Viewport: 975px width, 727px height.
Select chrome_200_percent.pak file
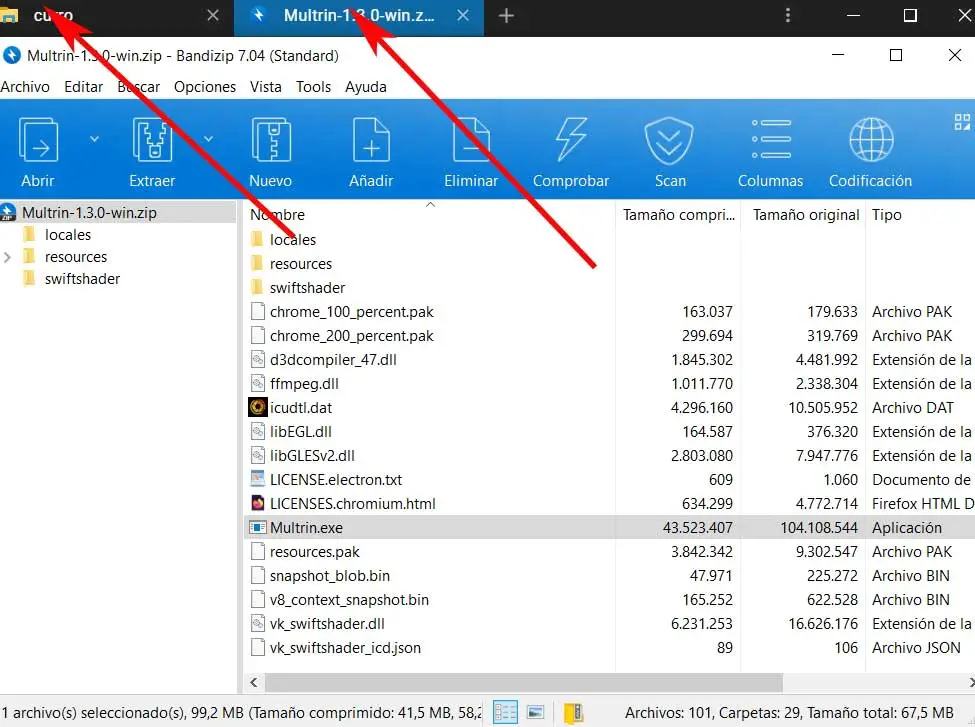coord(351,336)
